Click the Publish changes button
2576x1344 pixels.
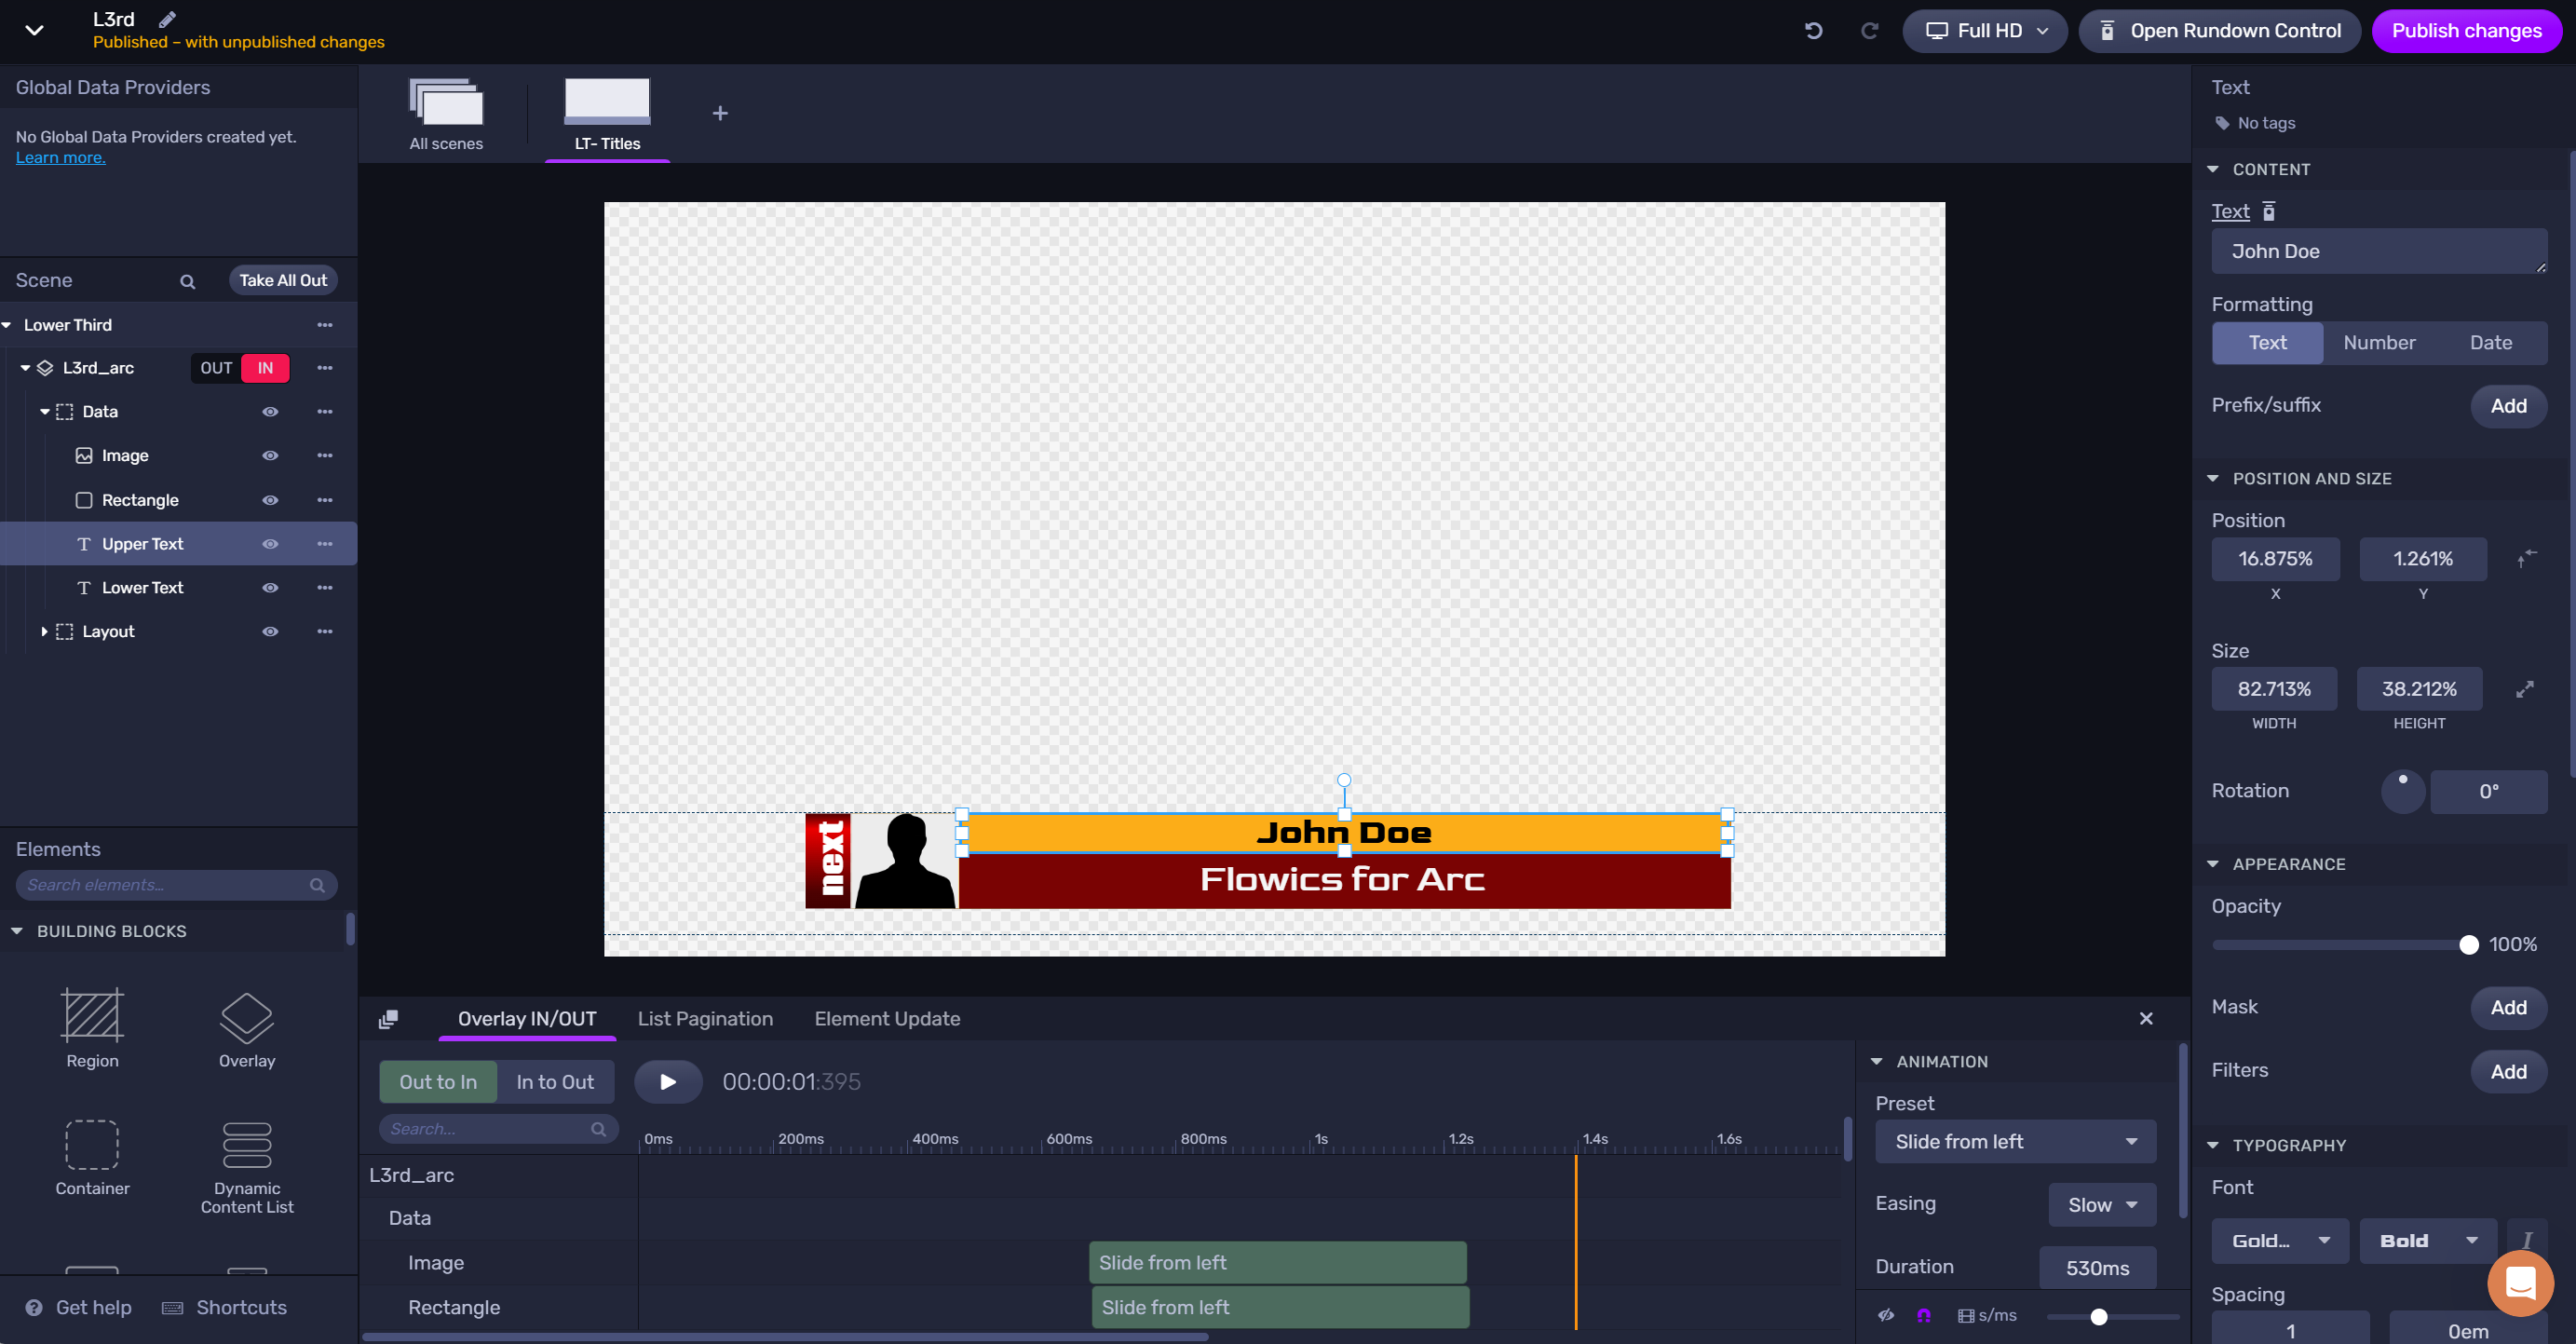coord(2465,30)
